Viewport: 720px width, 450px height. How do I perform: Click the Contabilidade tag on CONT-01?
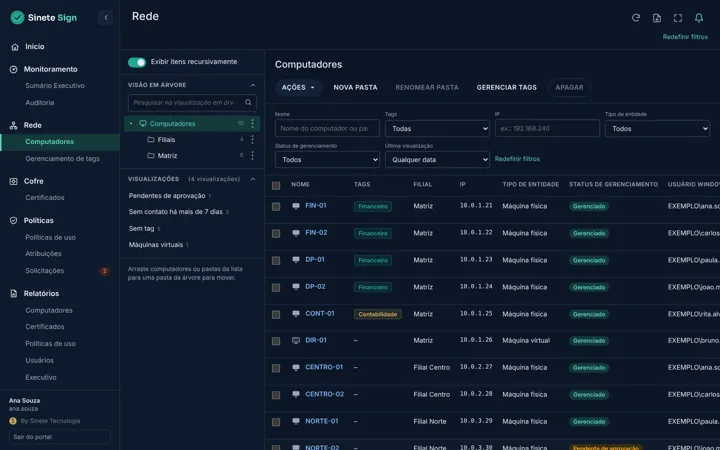(377, 315)
